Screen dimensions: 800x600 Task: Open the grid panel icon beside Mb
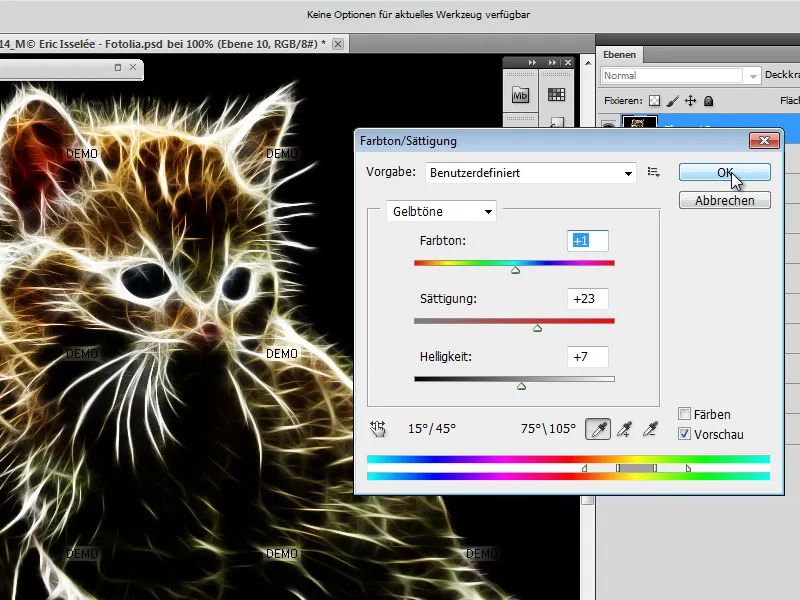pos(556,94)
